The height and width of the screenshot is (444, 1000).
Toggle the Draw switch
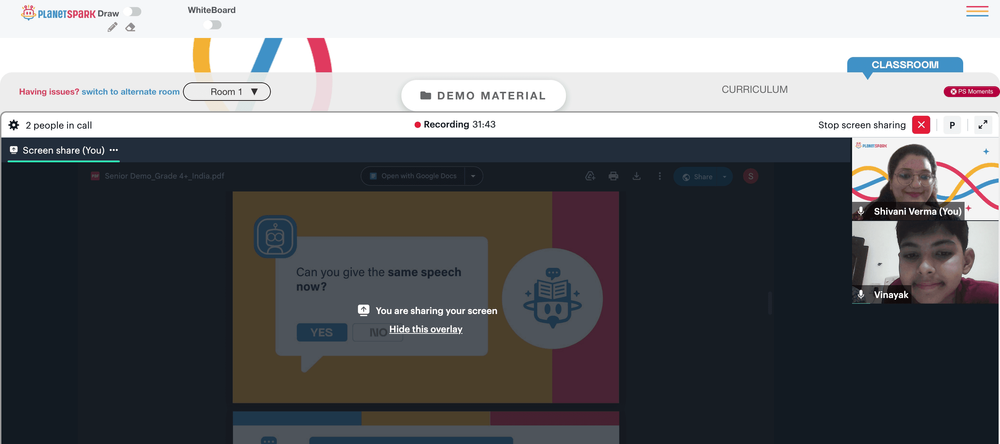pyautogui.click(x=133, y=11)
